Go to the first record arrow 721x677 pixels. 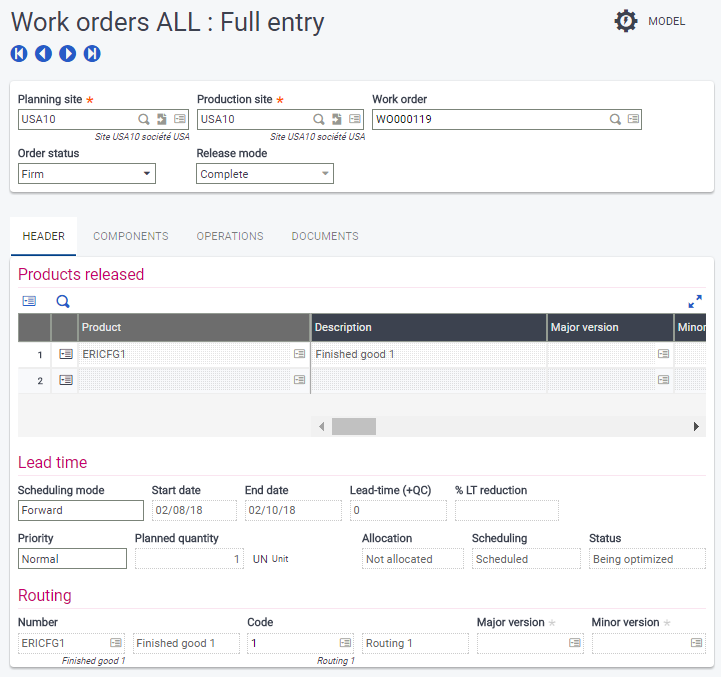19,54
